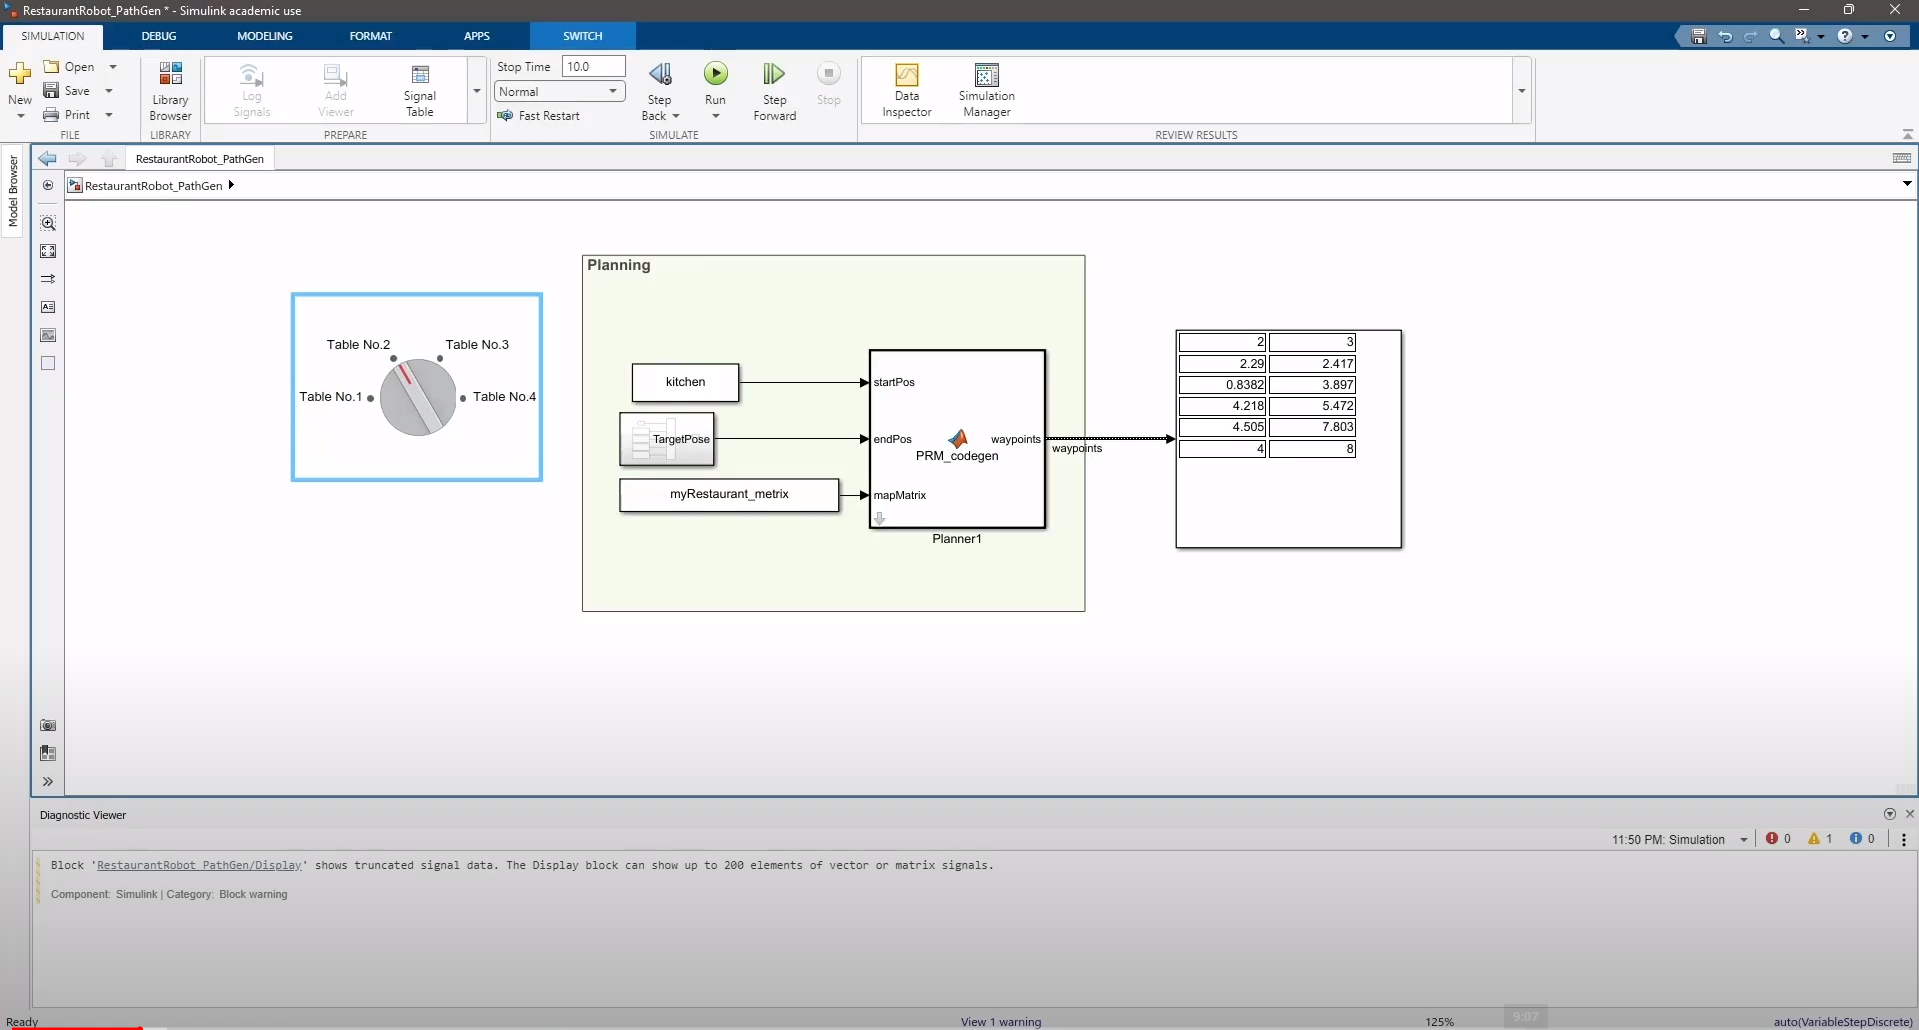
Task: Select the RestaurantRobot_PathGen model tab
Action: 200,159
